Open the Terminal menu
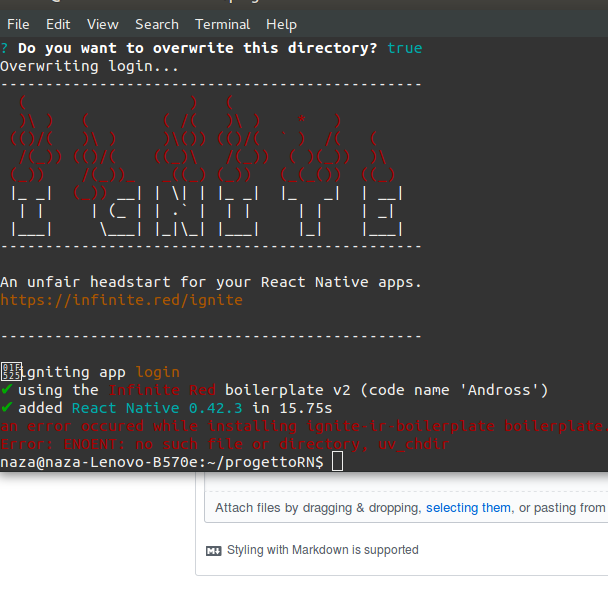608x607 pixels. [222, 24]
